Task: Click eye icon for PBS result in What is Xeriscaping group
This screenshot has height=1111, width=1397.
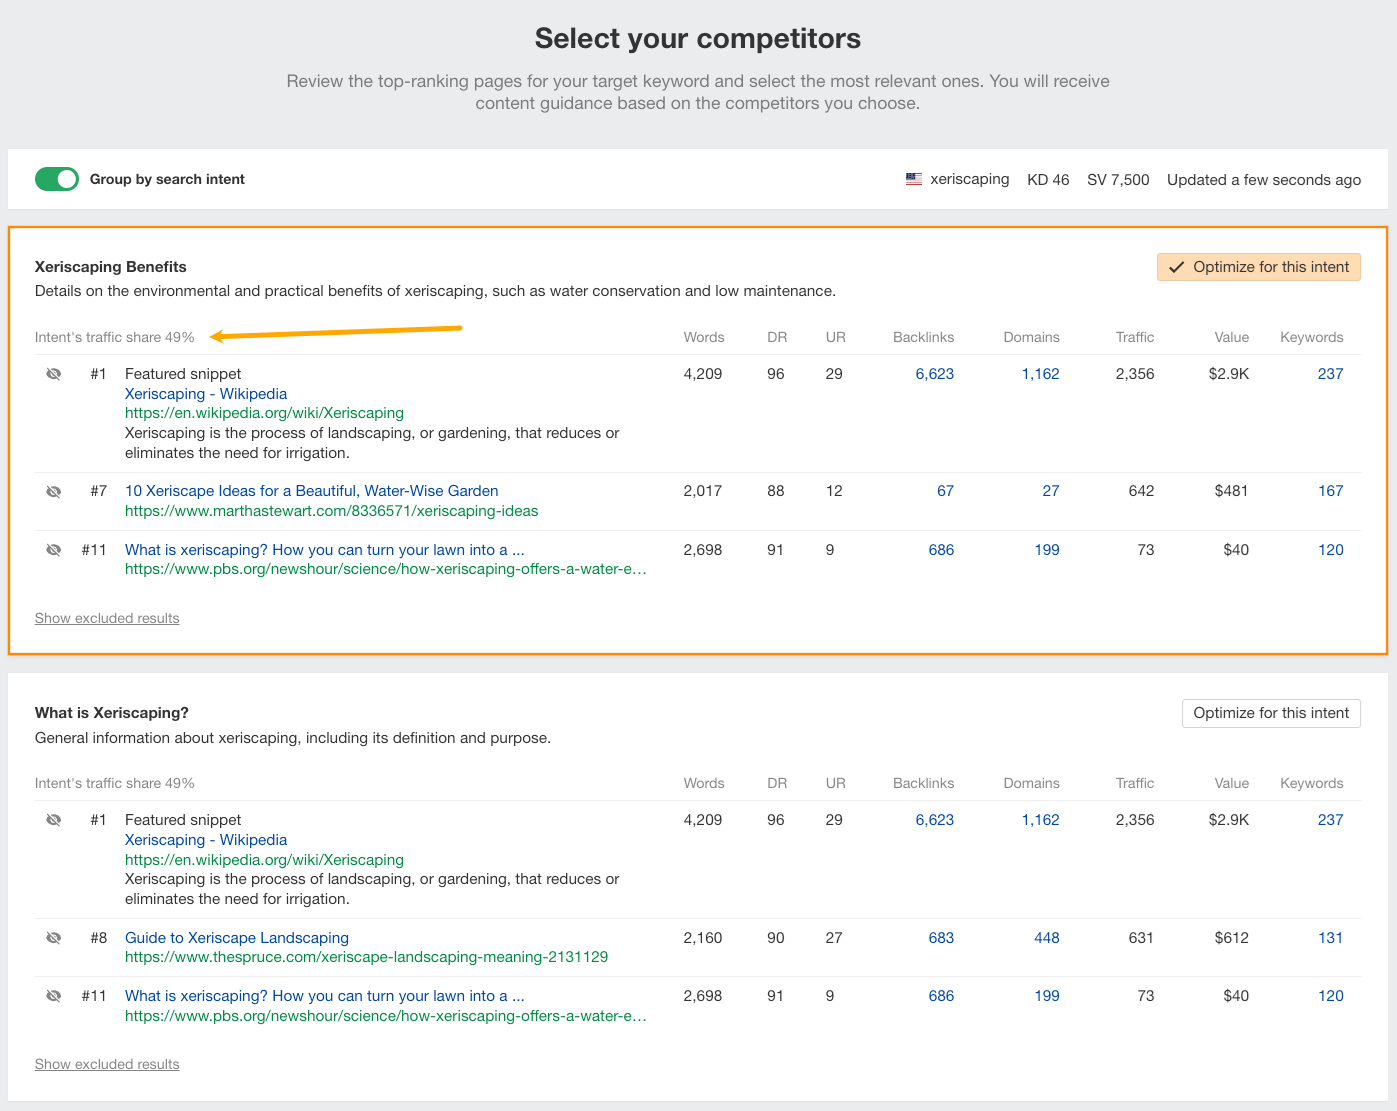Action: point(54,996)
